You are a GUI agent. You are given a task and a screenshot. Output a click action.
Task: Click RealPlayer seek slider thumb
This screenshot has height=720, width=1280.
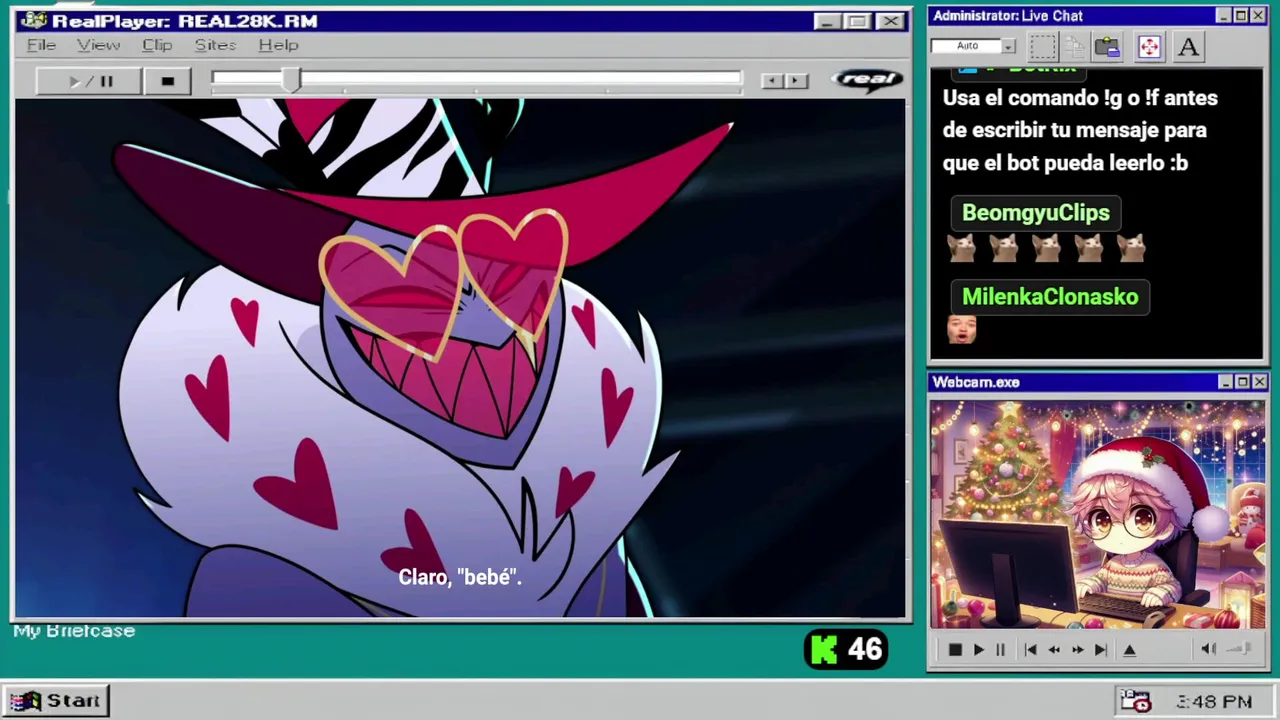291,81
